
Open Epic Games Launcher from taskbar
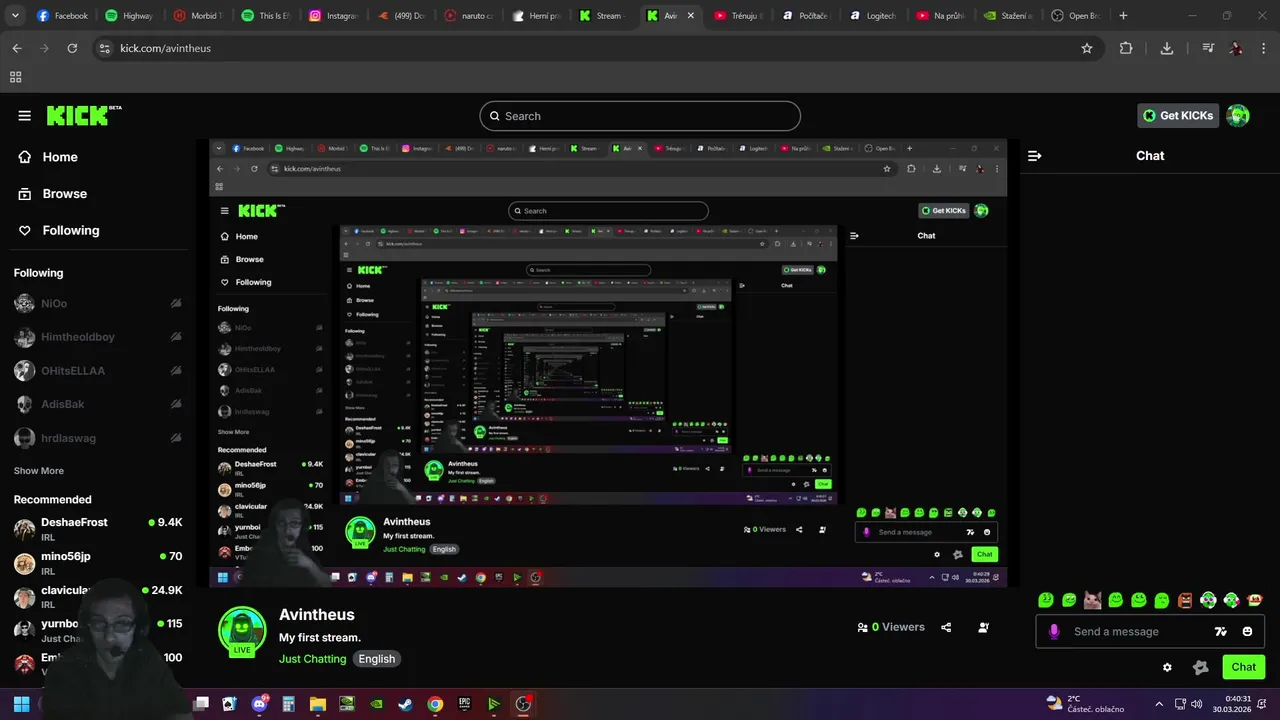464,704
